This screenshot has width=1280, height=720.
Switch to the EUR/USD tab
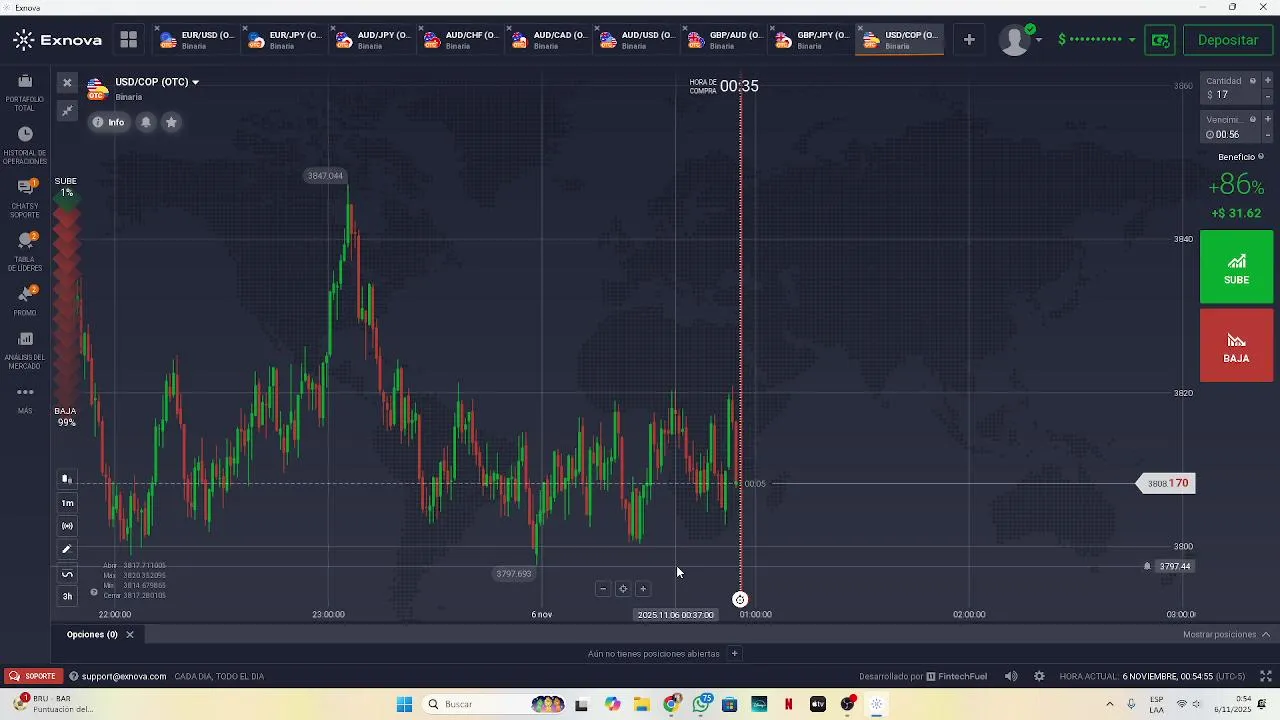pos(196,40)
